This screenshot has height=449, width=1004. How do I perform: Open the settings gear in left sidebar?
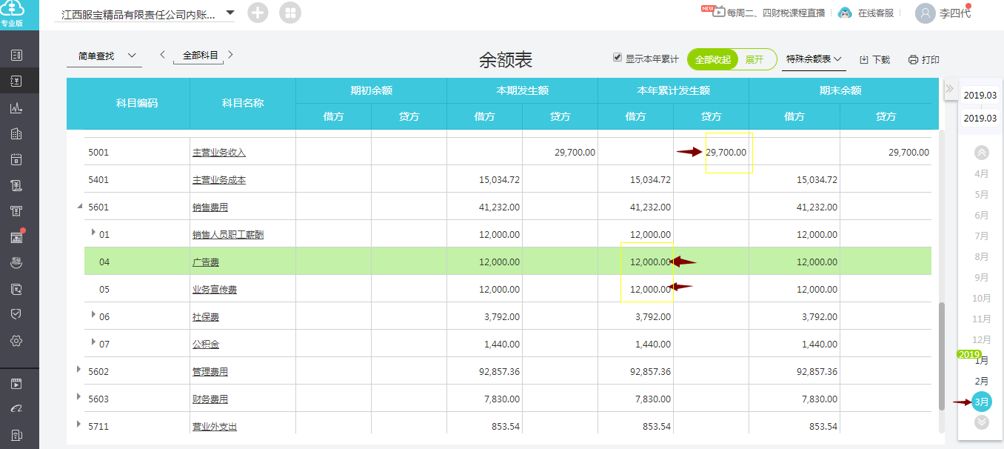point(17,341)
